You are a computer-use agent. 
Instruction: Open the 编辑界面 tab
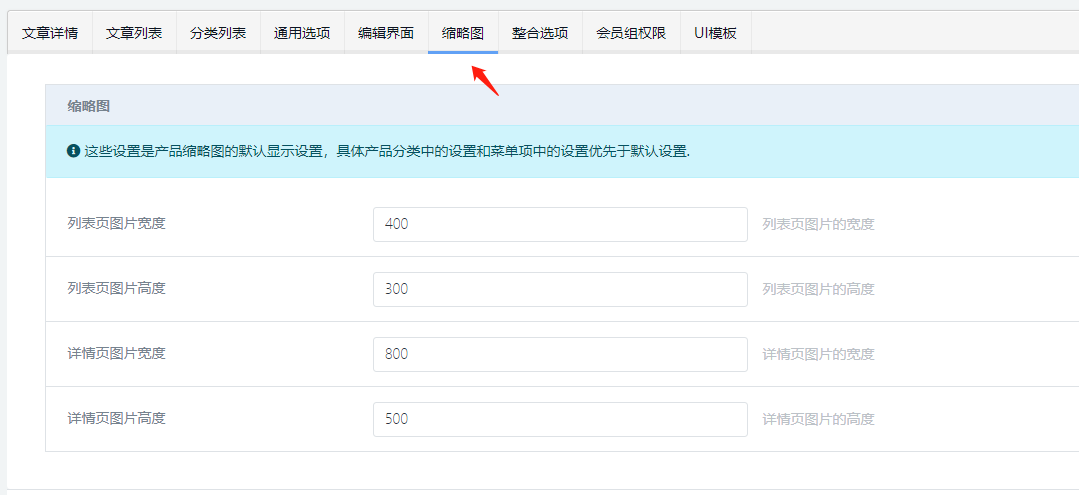point(386,33)
